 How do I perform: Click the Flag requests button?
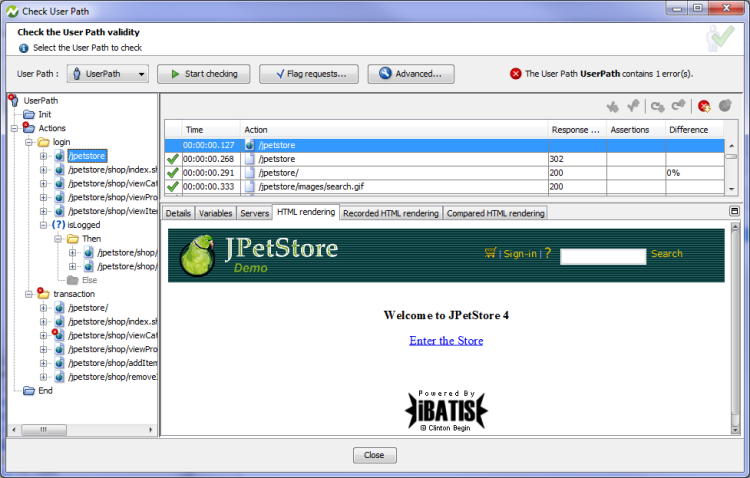pyautogui.click(x=309, y=74)
